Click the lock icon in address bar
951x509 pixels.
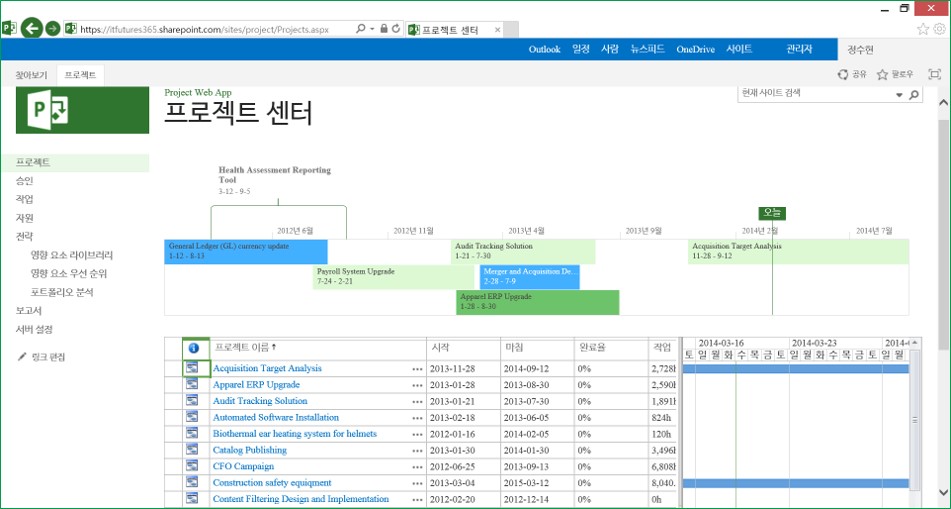384,29
